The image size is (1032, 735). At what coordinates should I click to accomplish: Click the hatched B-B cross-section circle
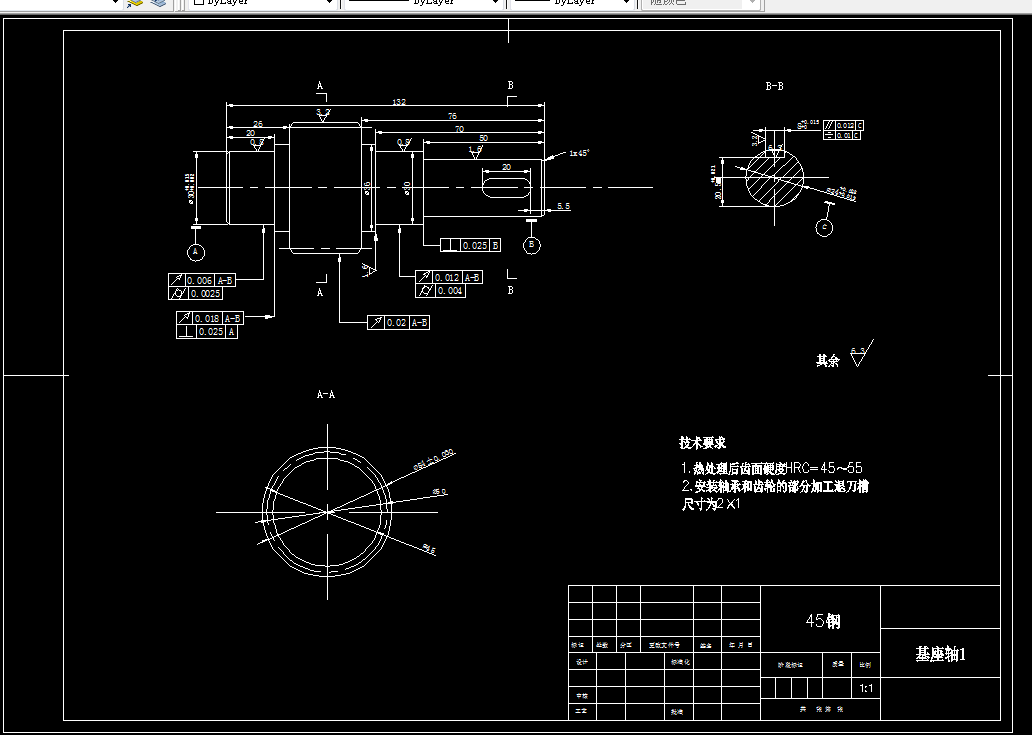775,178
